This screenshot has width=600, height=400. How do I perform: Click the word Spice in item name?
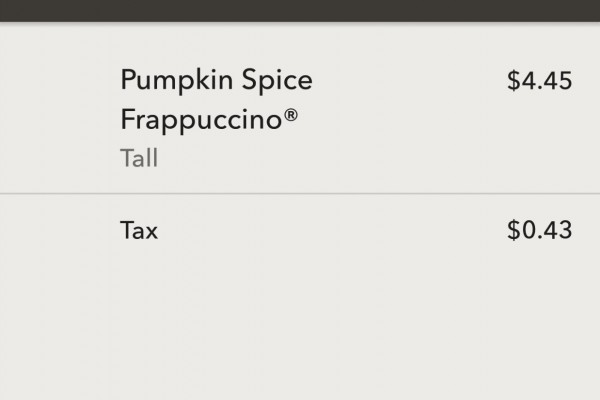[277, 82]
